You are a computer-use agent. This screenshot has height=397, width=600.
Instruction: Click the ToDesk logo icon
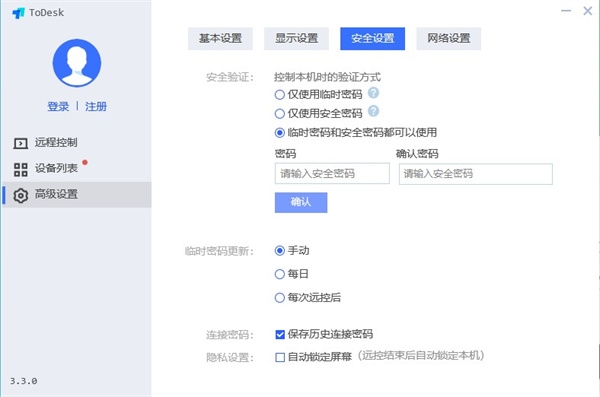[18, 13]
